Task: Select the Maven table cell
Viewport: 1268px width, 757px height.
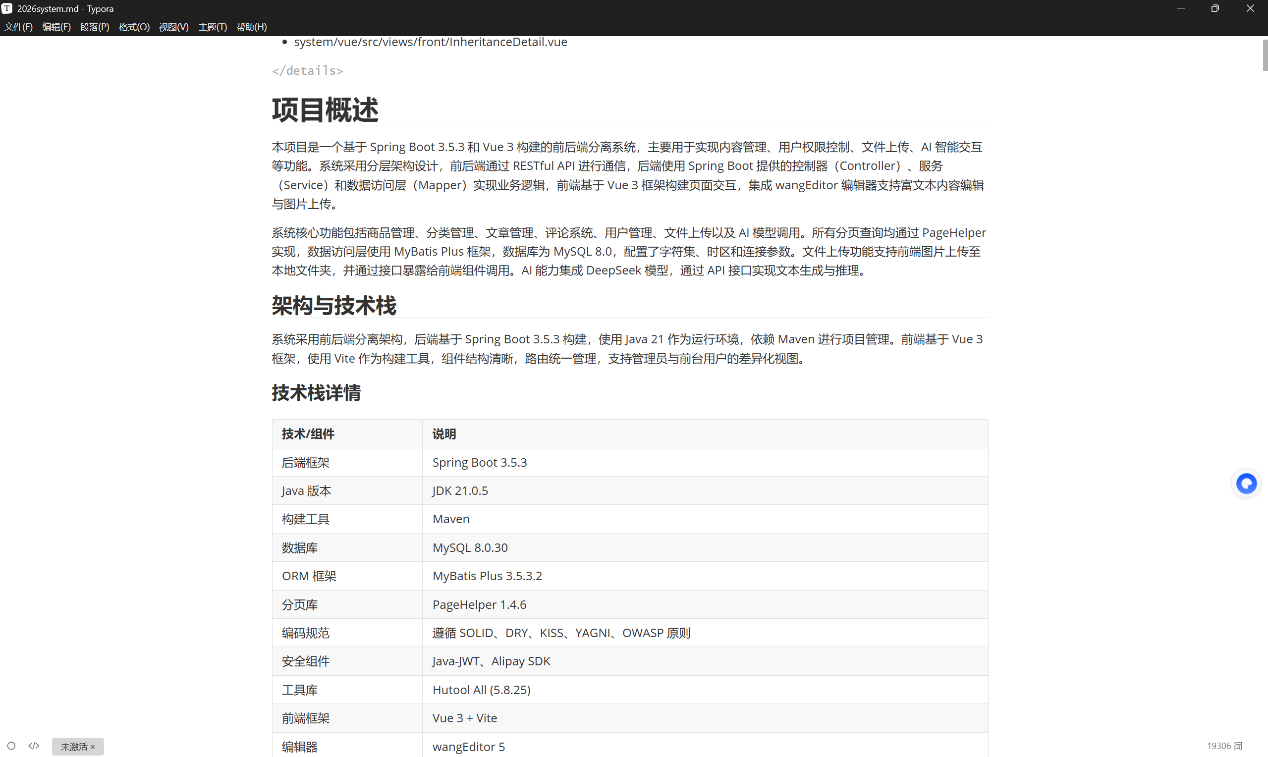Action: pos(705,519)
